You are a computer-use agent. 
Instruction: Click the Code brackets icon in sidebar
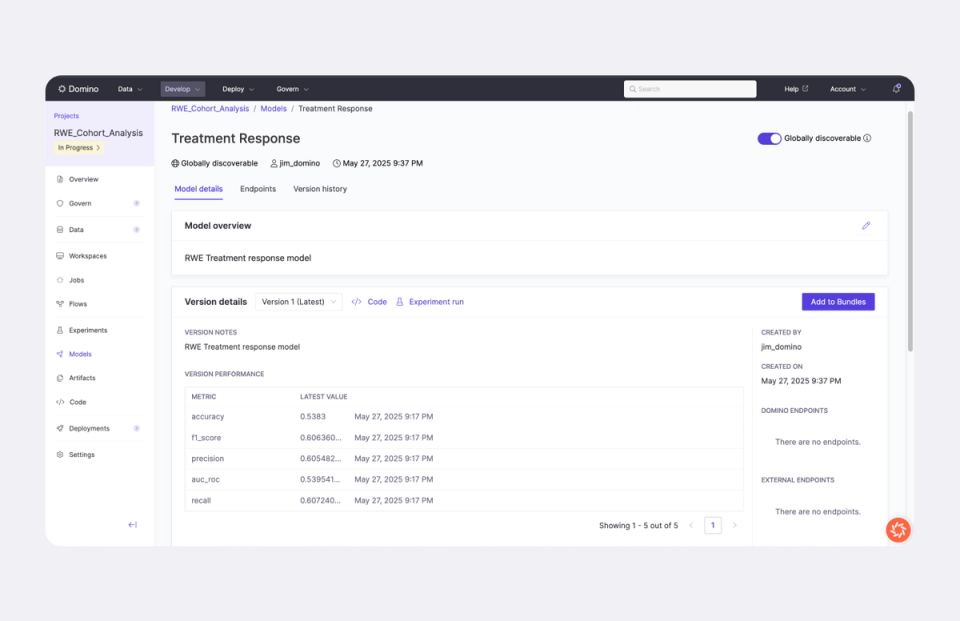point(60,402)
